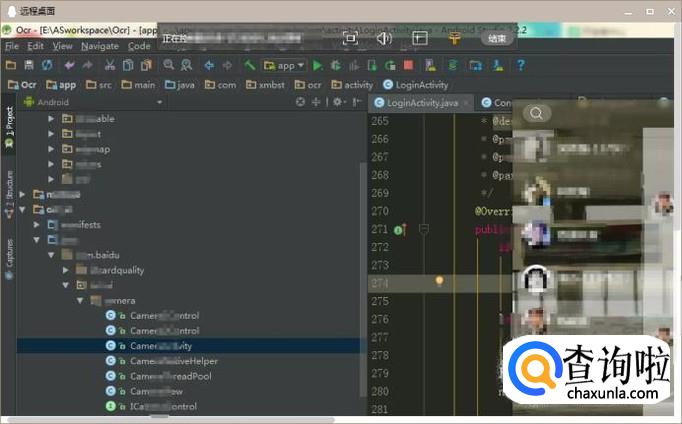The width and height of the screenshot is (682, 424).
Task: Collapse the baidu package folder
Action: [51, 255]
